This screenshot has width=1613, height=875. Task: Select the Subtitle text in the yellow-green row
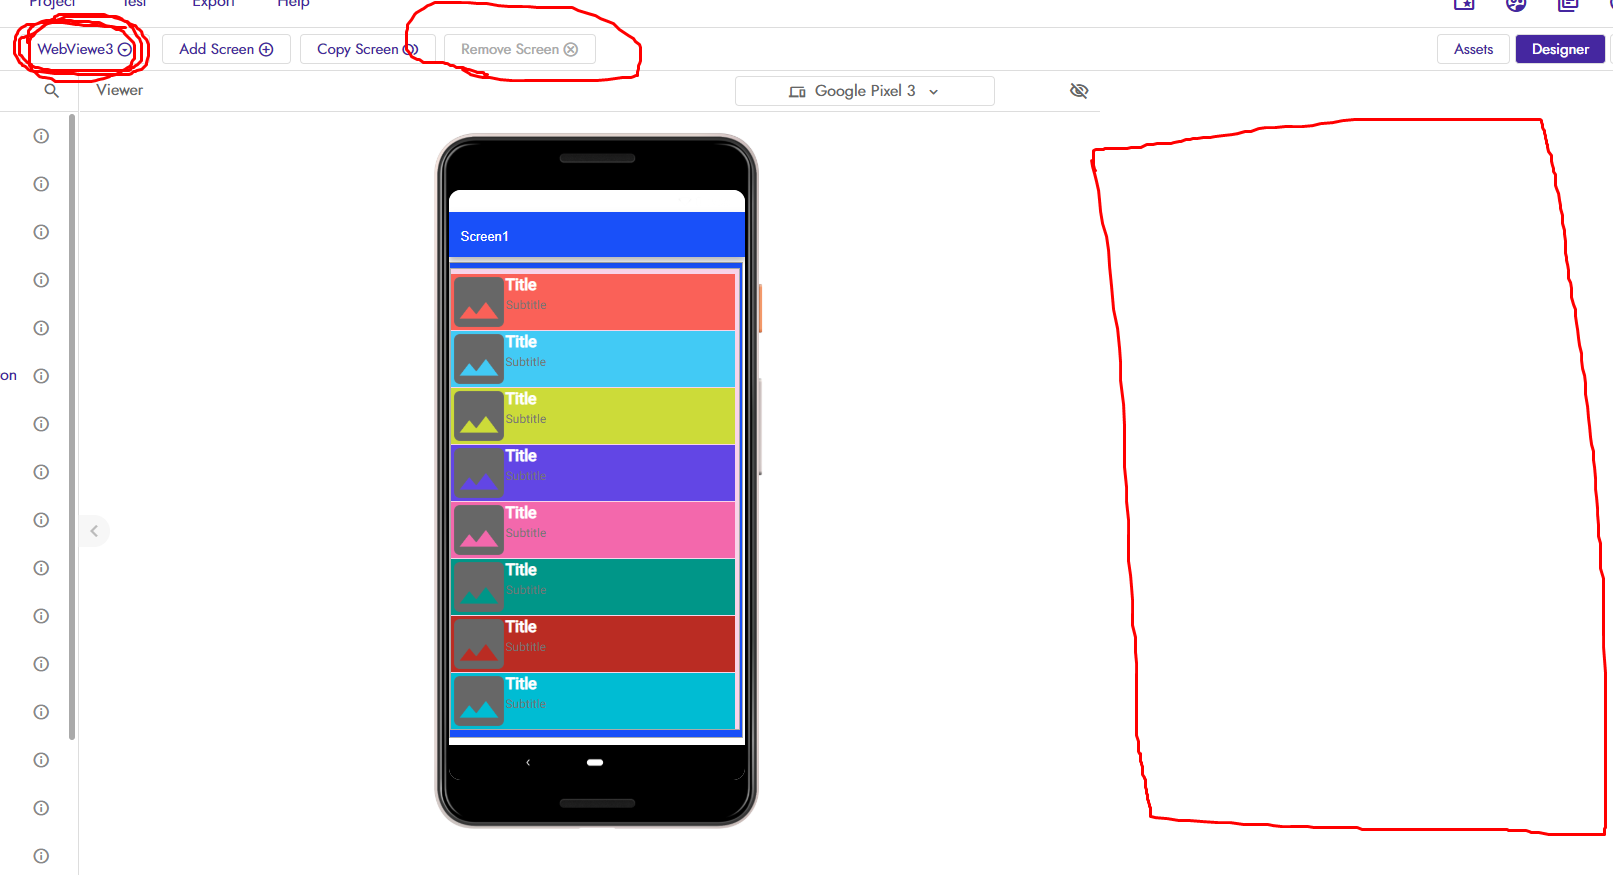click(x=526, y=419)
